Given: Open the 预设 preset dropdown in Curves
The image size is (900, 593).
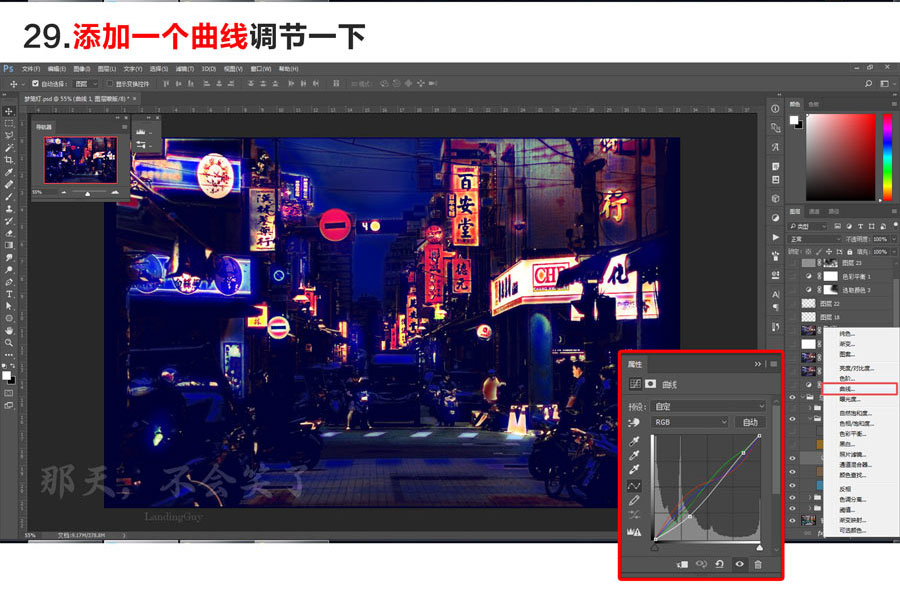Looking at the screenshot, I should (708, 406).
